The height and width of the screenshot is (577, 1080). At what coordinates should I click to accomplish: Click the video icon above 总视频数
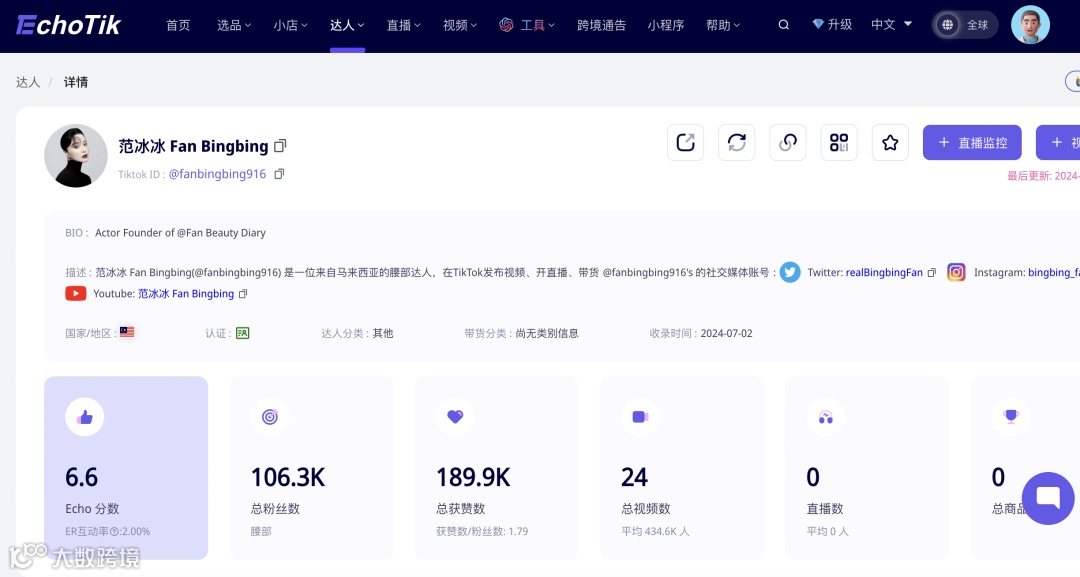(641, 417)
